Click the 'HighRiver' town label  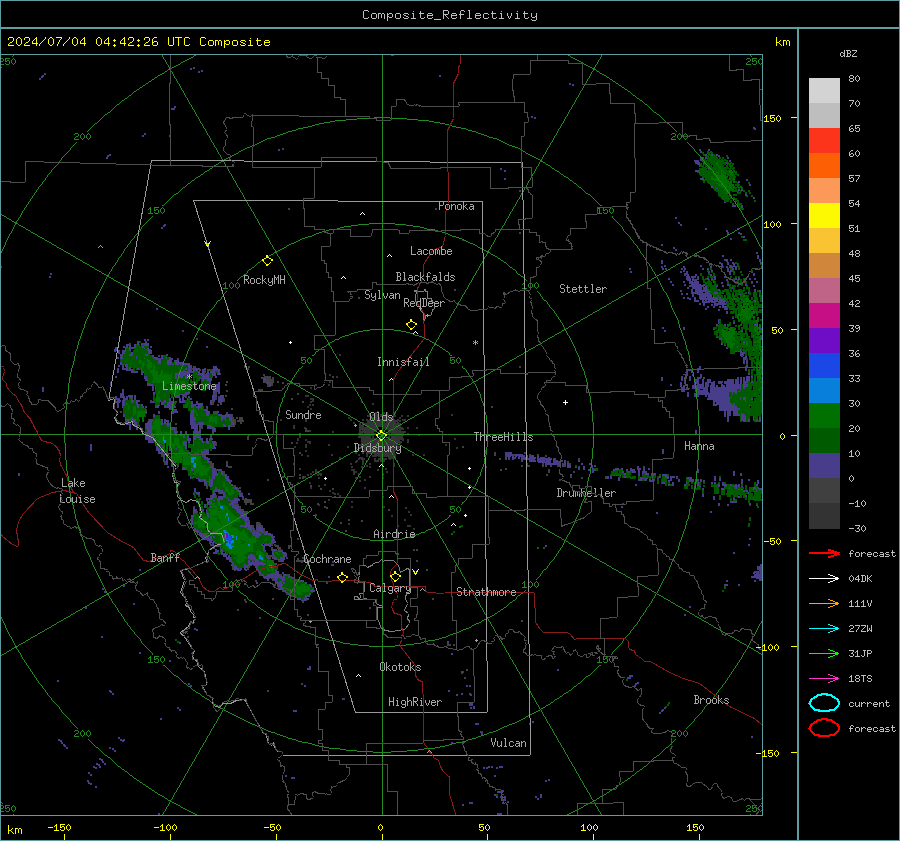point(415,702)
